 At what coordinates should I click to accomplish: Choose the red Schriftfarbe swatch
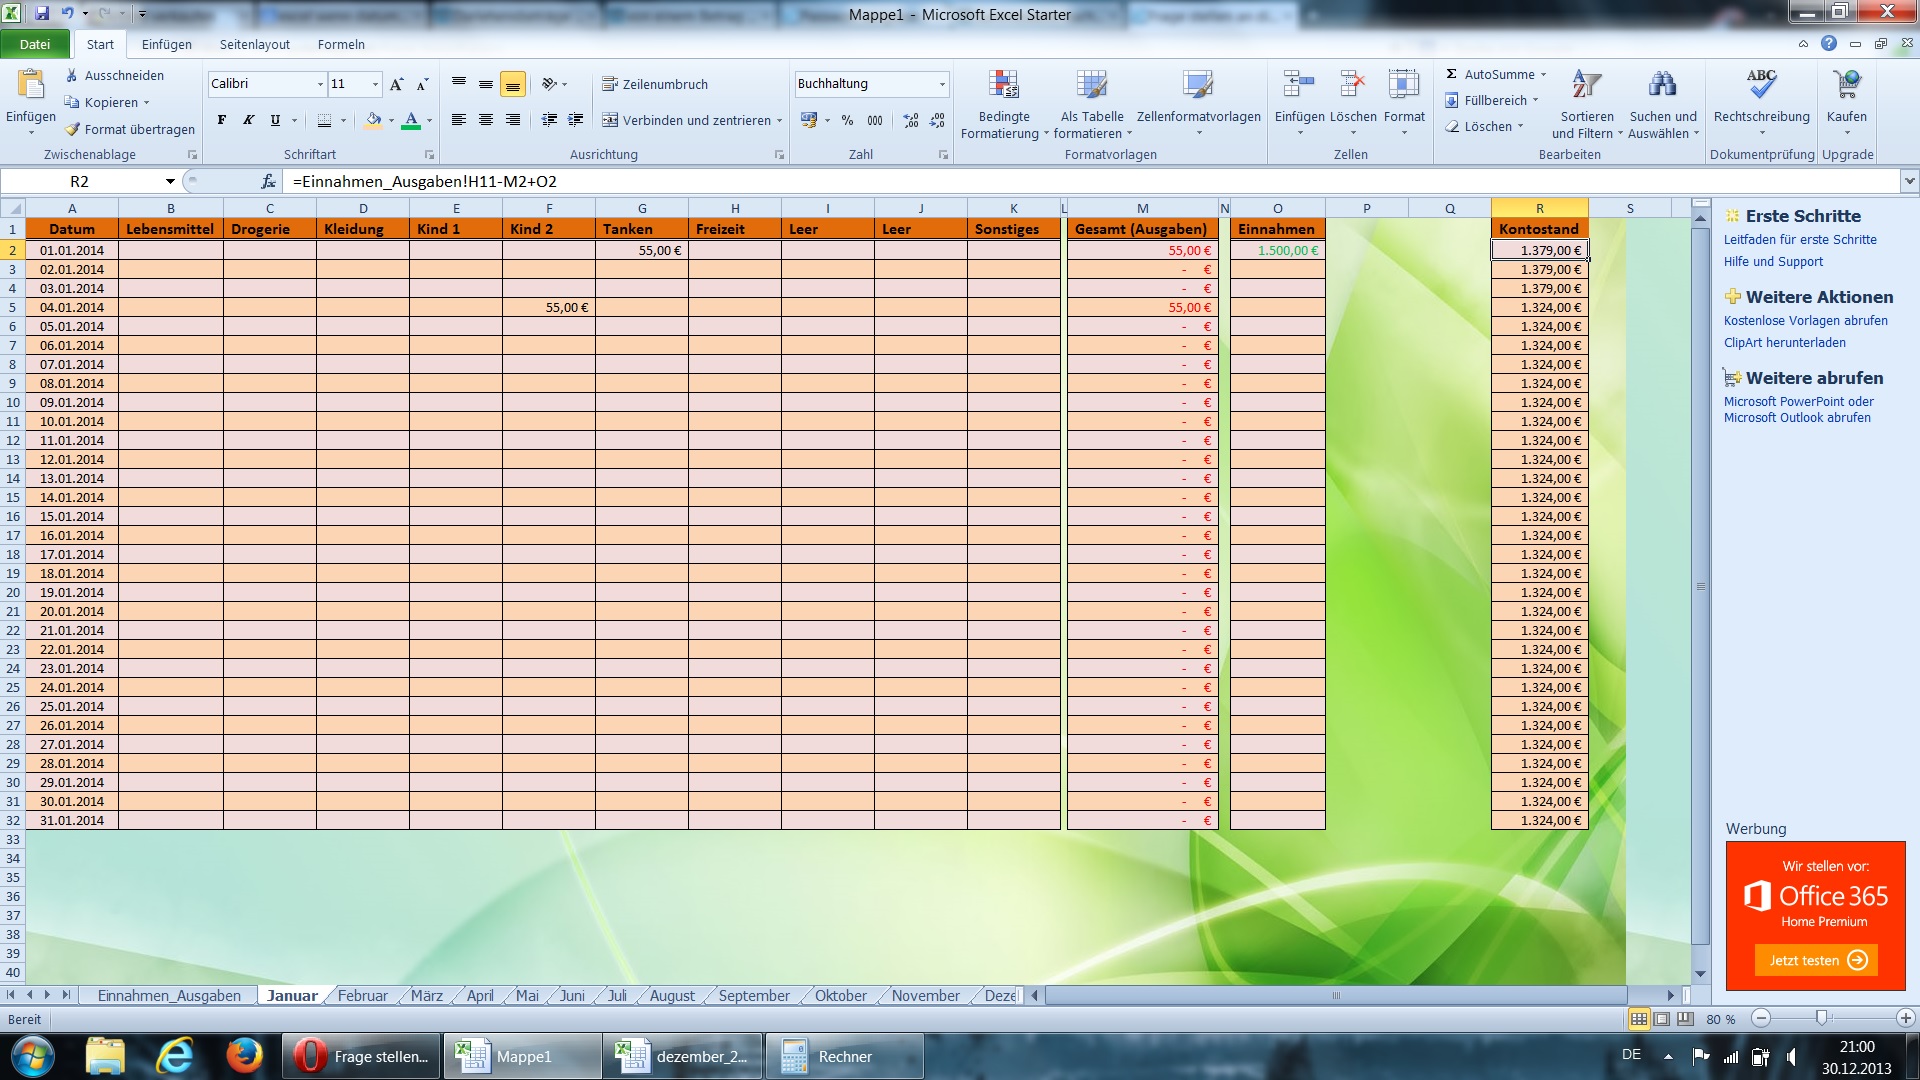411,120
